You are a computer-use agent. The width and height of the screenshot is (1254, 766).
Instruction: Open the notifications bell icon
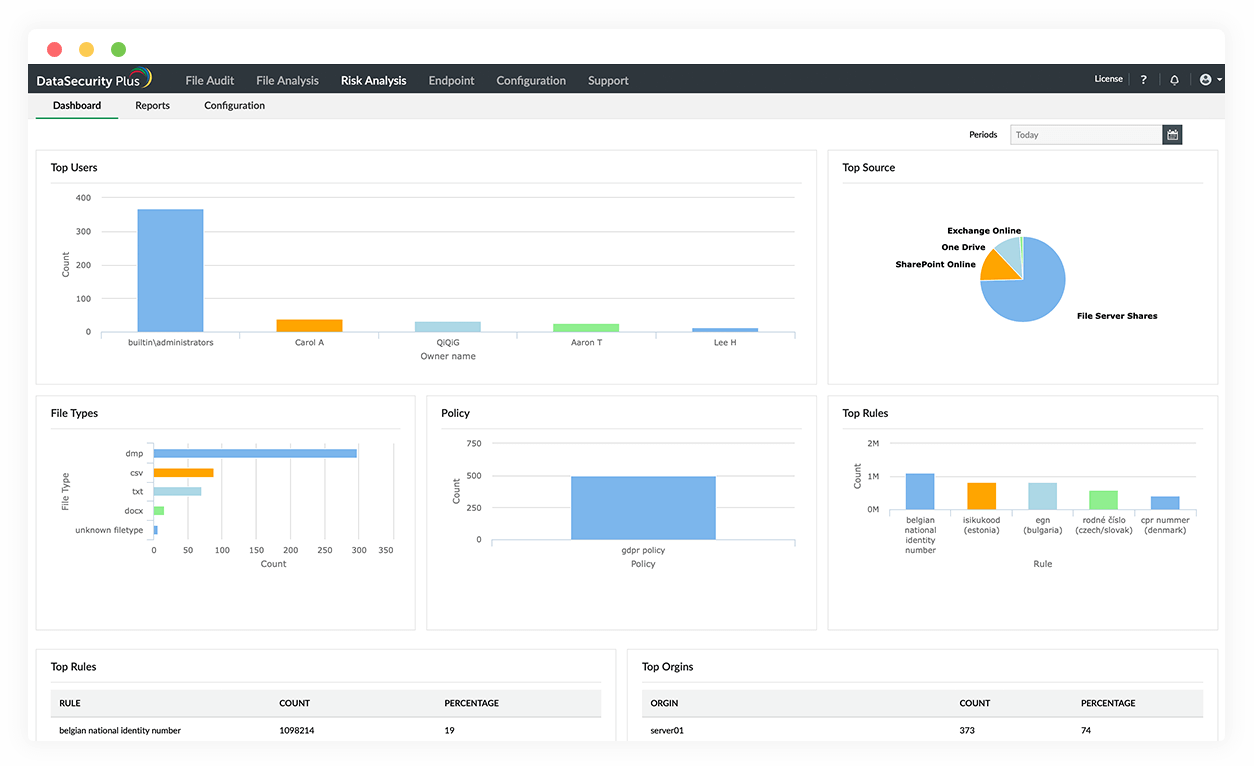click(x=1174, y=79)
